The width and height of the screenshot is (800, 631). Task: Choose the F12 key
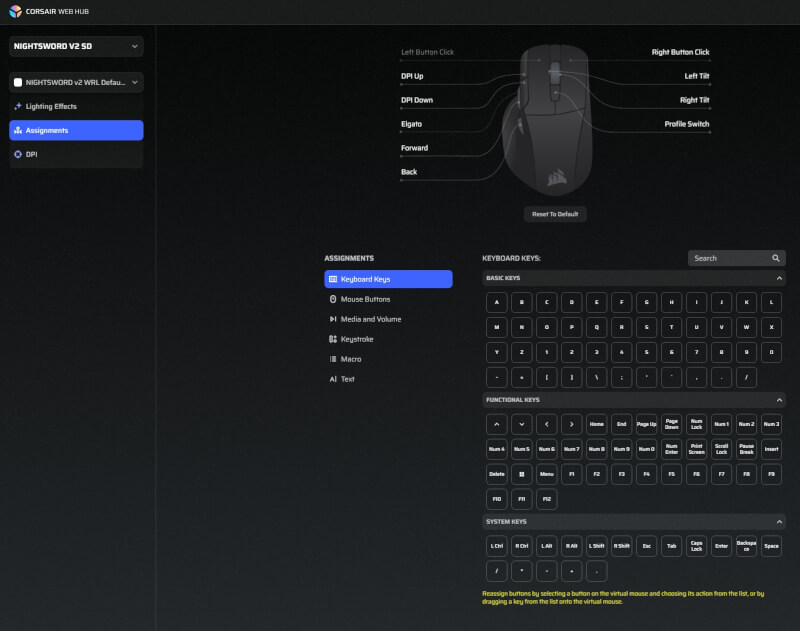(x=546, y=499)
